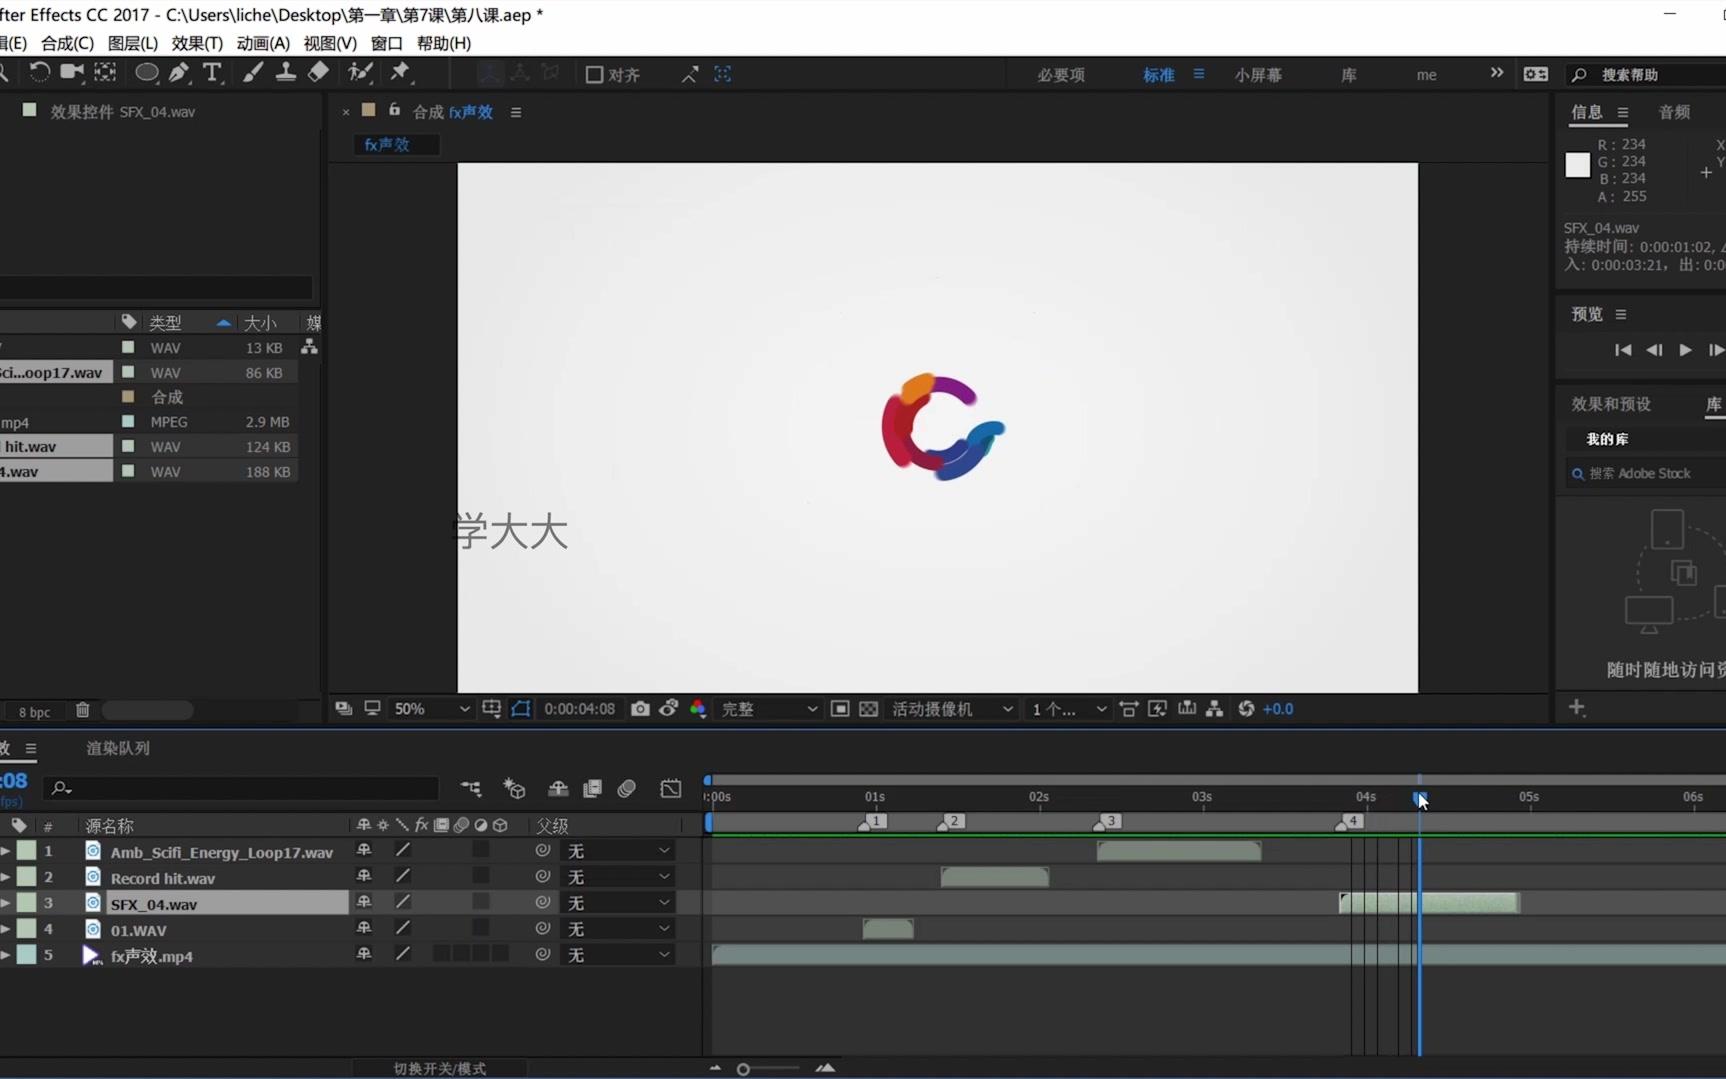Screen dimensions: 1726x1079
Task: Click the white color swatch in info panel
Action: [x=1577, y=165]
